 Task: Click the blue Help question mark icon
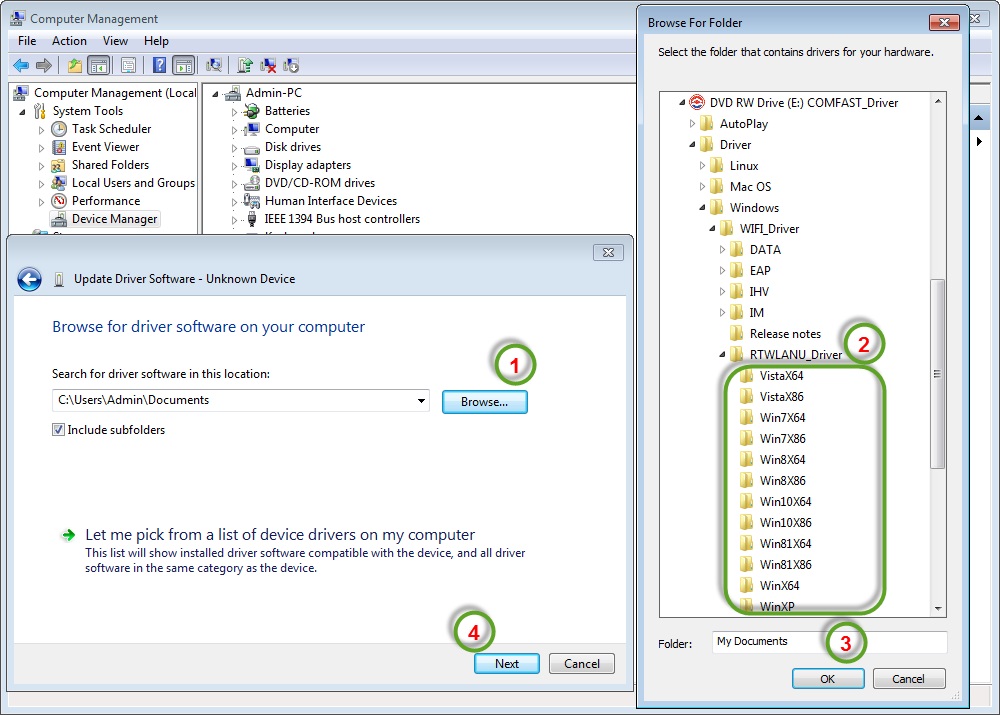(x=159, y=66)
